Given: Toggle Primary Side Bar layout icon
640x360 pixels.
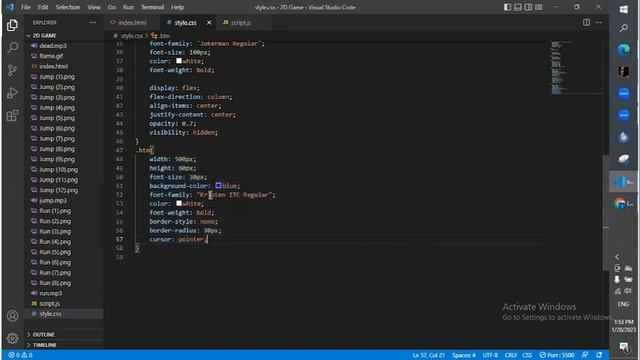Looking at the screenshot, I should (x=507, y=7).
